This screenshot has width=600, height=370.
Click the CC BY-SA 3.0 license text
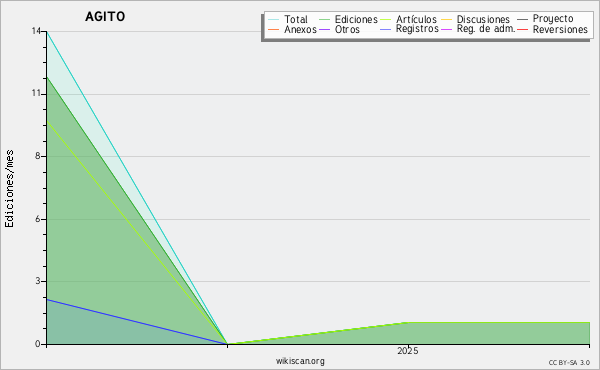click(x=569, y=362)
